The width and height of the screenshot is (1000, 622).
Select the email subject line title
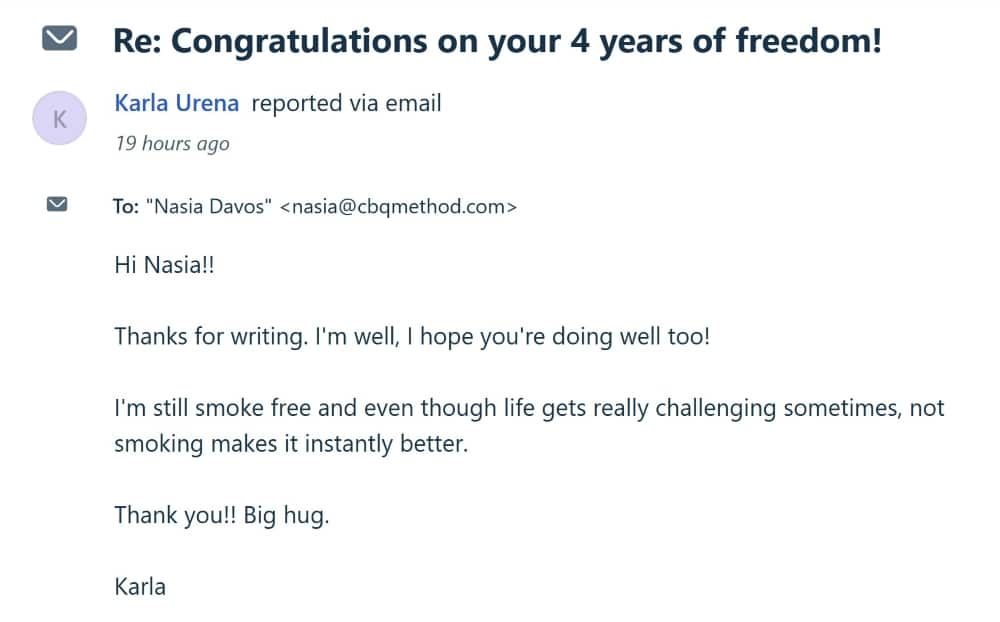[x=497, y=40]
